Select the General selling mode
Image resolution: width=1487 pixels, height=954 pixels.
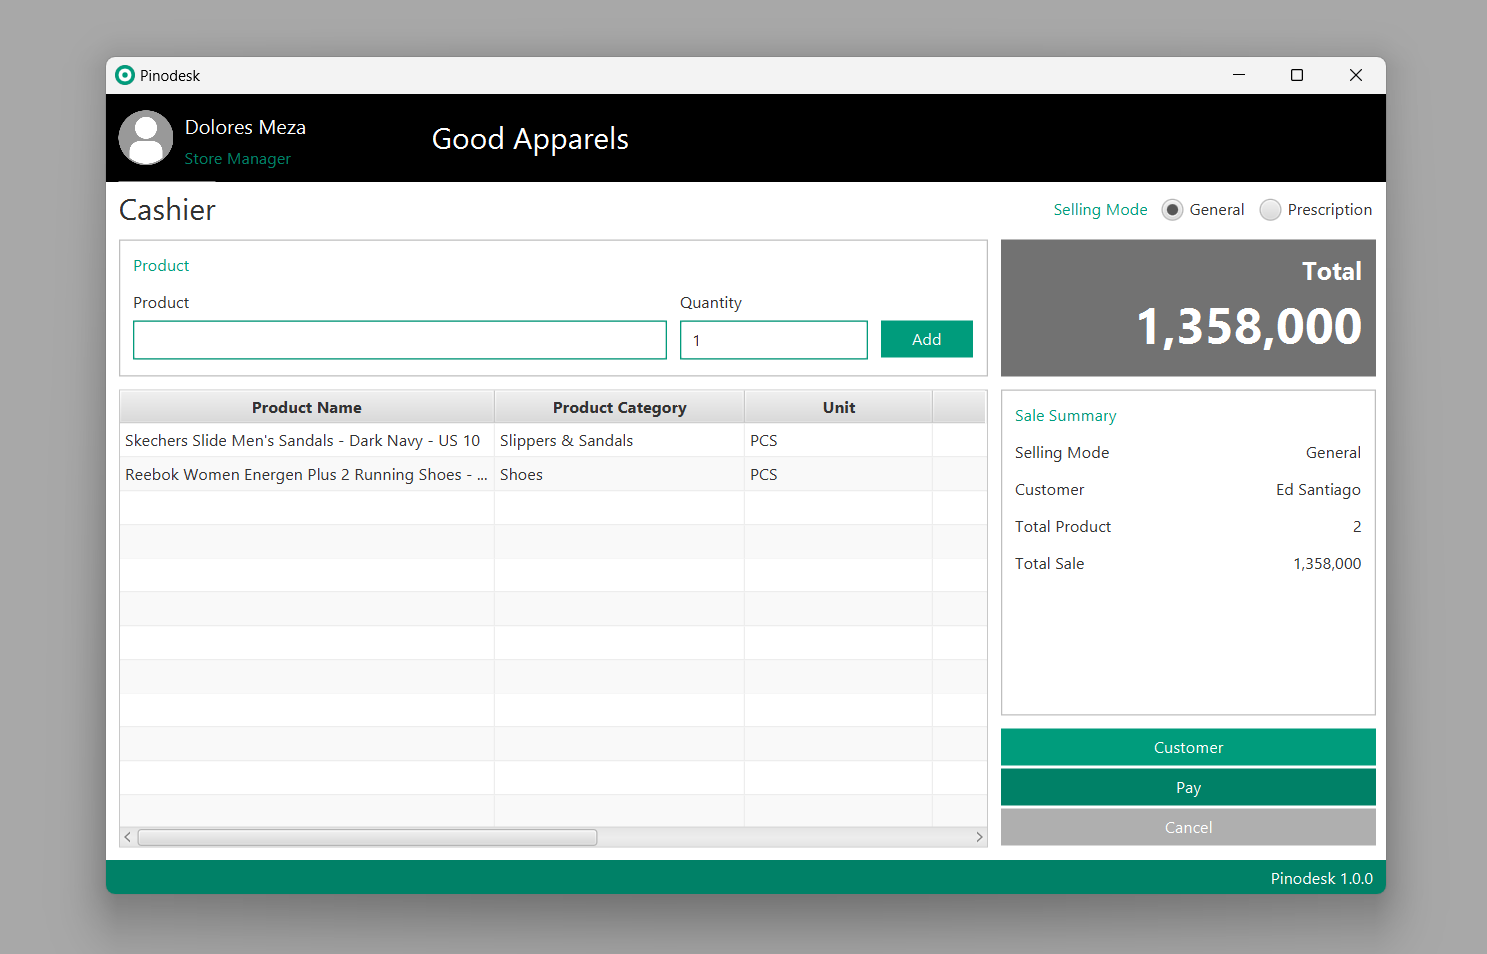(1172, 210)
